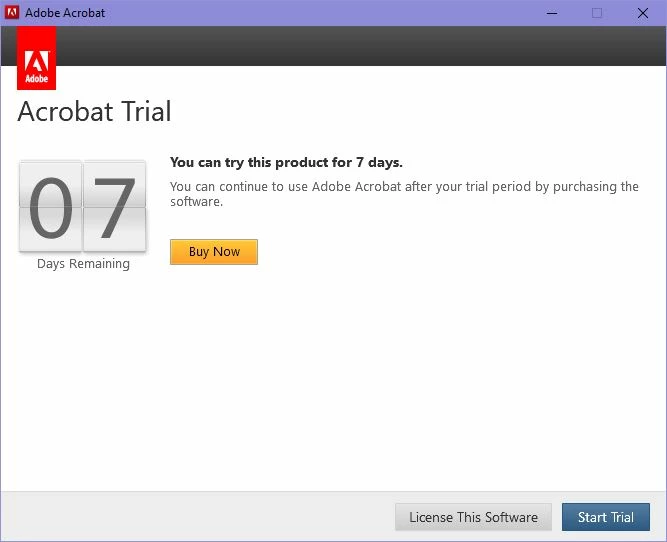667x542 pixels.
Task: Minimize the Adobe Acrobat window
Action: [552, 13]
